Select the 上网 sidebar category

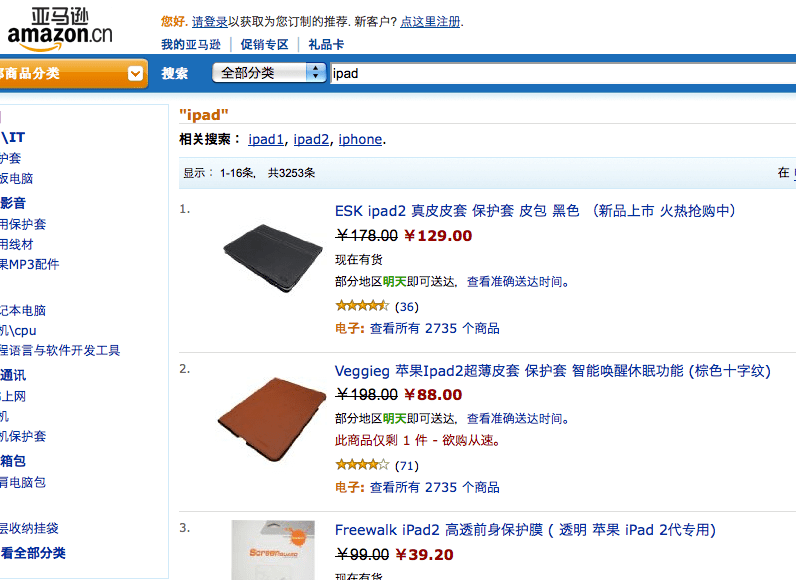[x=13, y=396]
